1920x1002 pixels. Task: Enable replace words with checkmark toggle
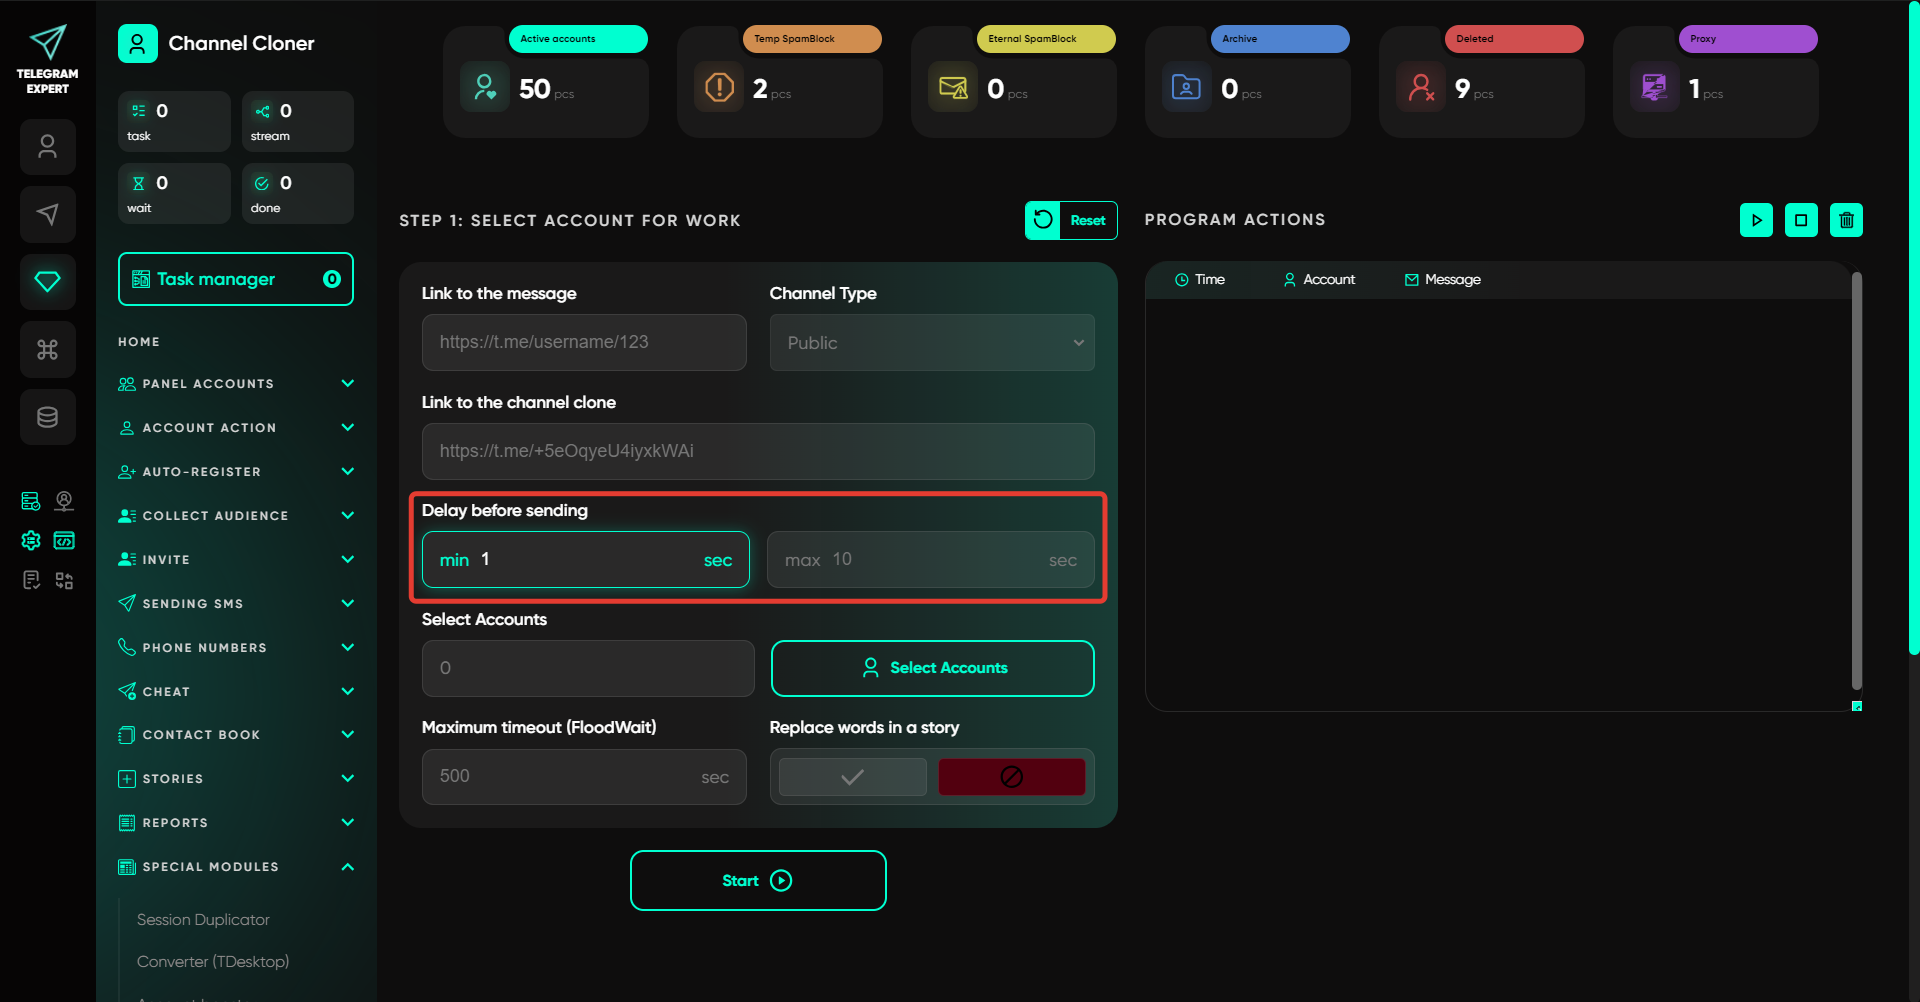[852, 777]
